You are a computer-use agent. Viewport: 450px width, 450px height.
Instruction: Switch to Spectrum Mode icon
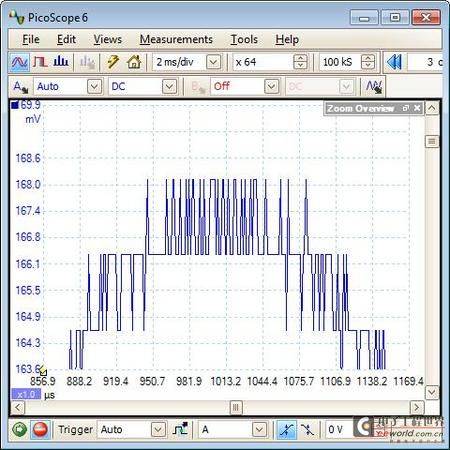61,62
